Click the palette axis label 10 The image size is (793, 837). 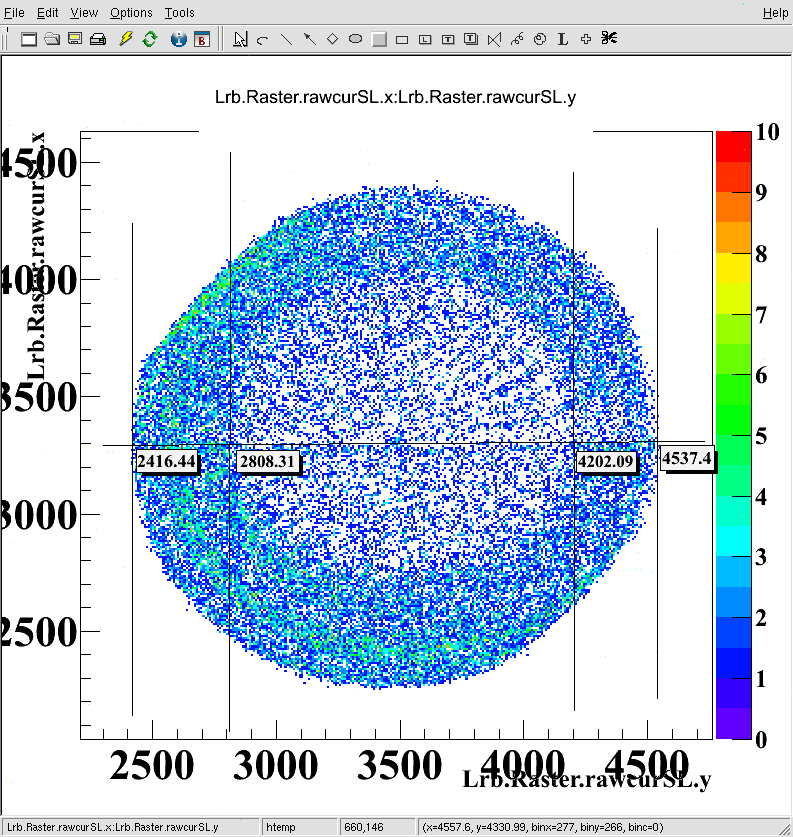767,132
